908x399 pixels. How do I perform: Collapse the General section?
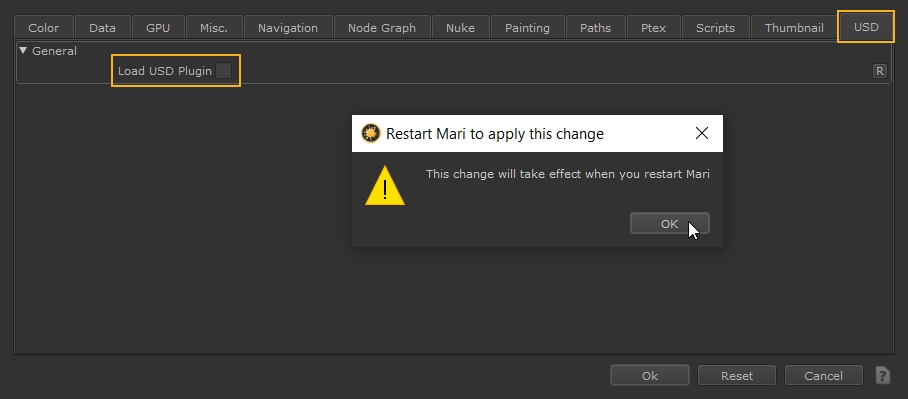(x=23, y=51)
